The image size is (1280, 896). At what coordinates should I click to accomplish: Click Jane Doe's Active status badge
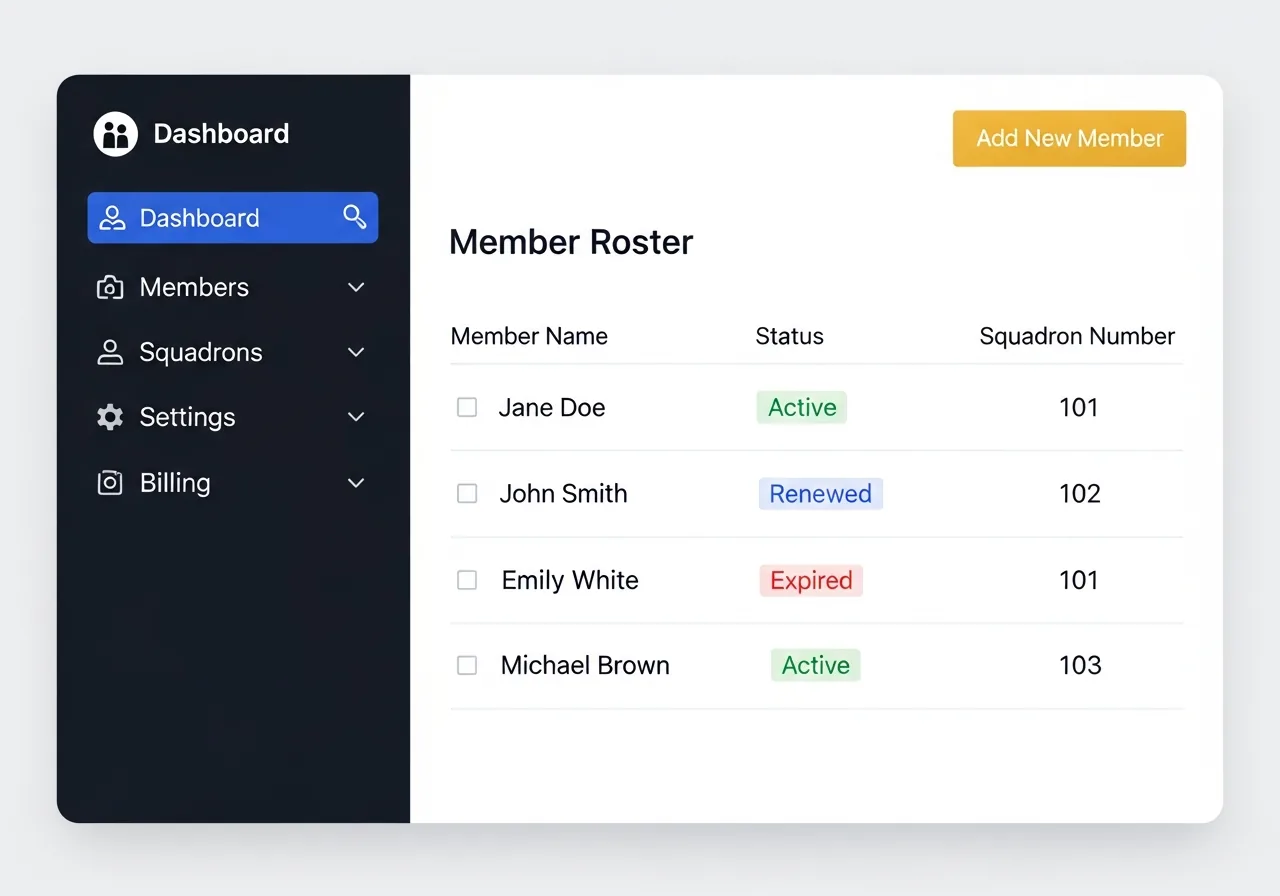click(802, 407)
